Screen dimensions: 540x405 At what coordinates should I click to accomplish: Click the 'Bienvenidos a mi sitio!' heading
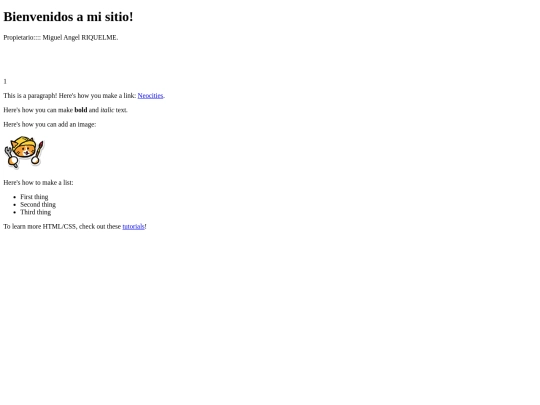click(x=68, y=17)
